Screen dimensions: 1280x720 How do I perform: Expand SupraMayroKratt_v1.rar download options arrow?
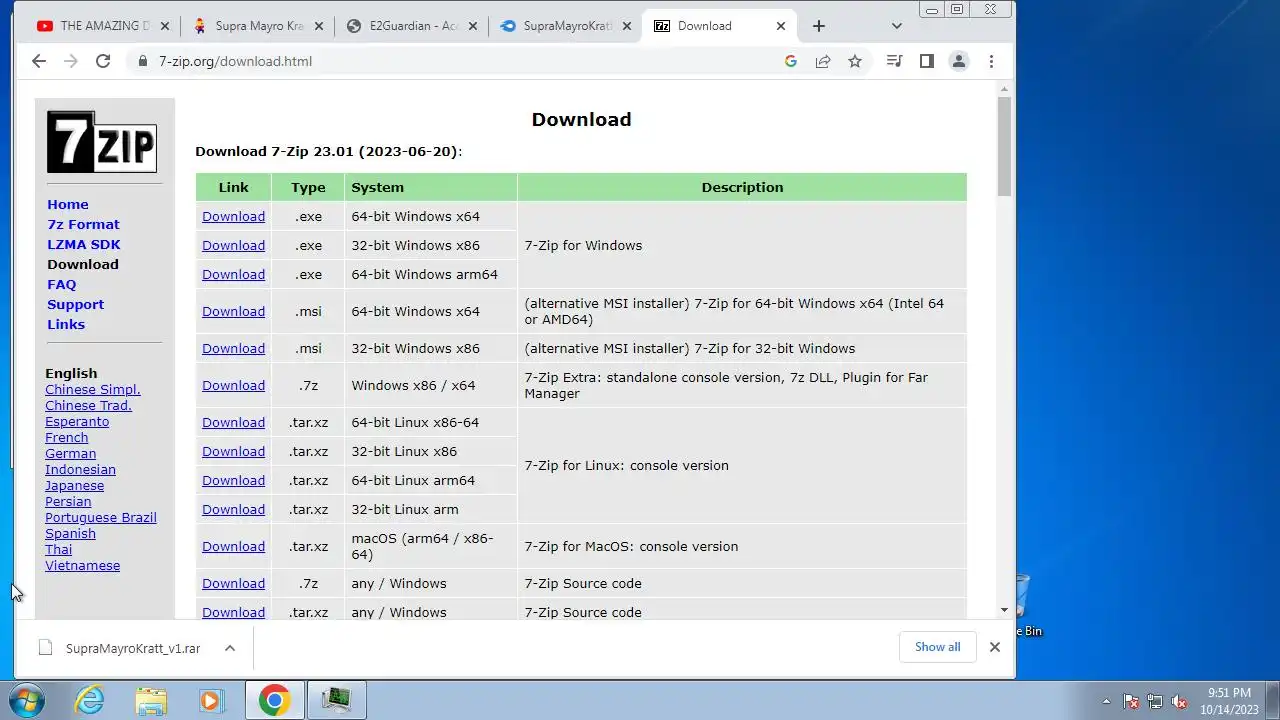pos(230,648)
